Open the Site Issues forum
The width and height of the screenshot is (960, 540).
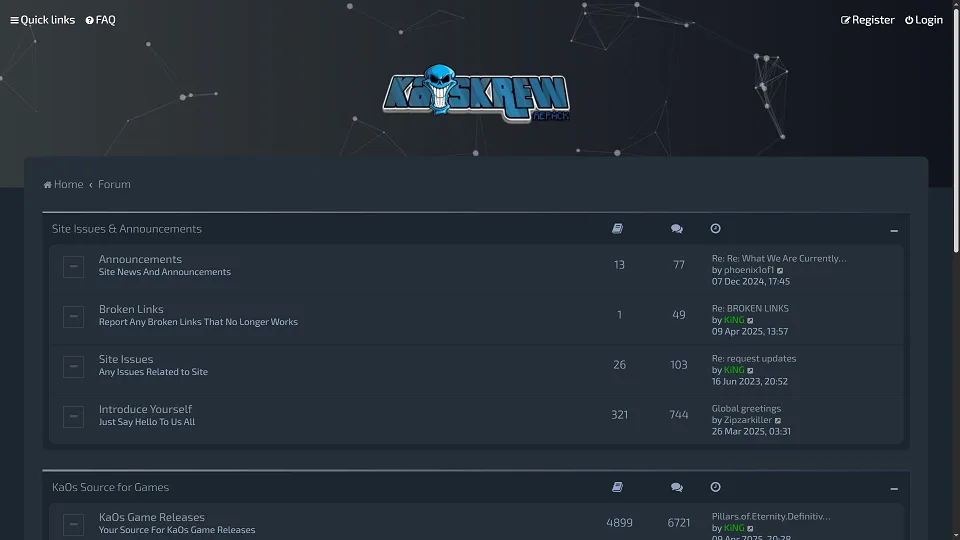[x=126, y=359]
